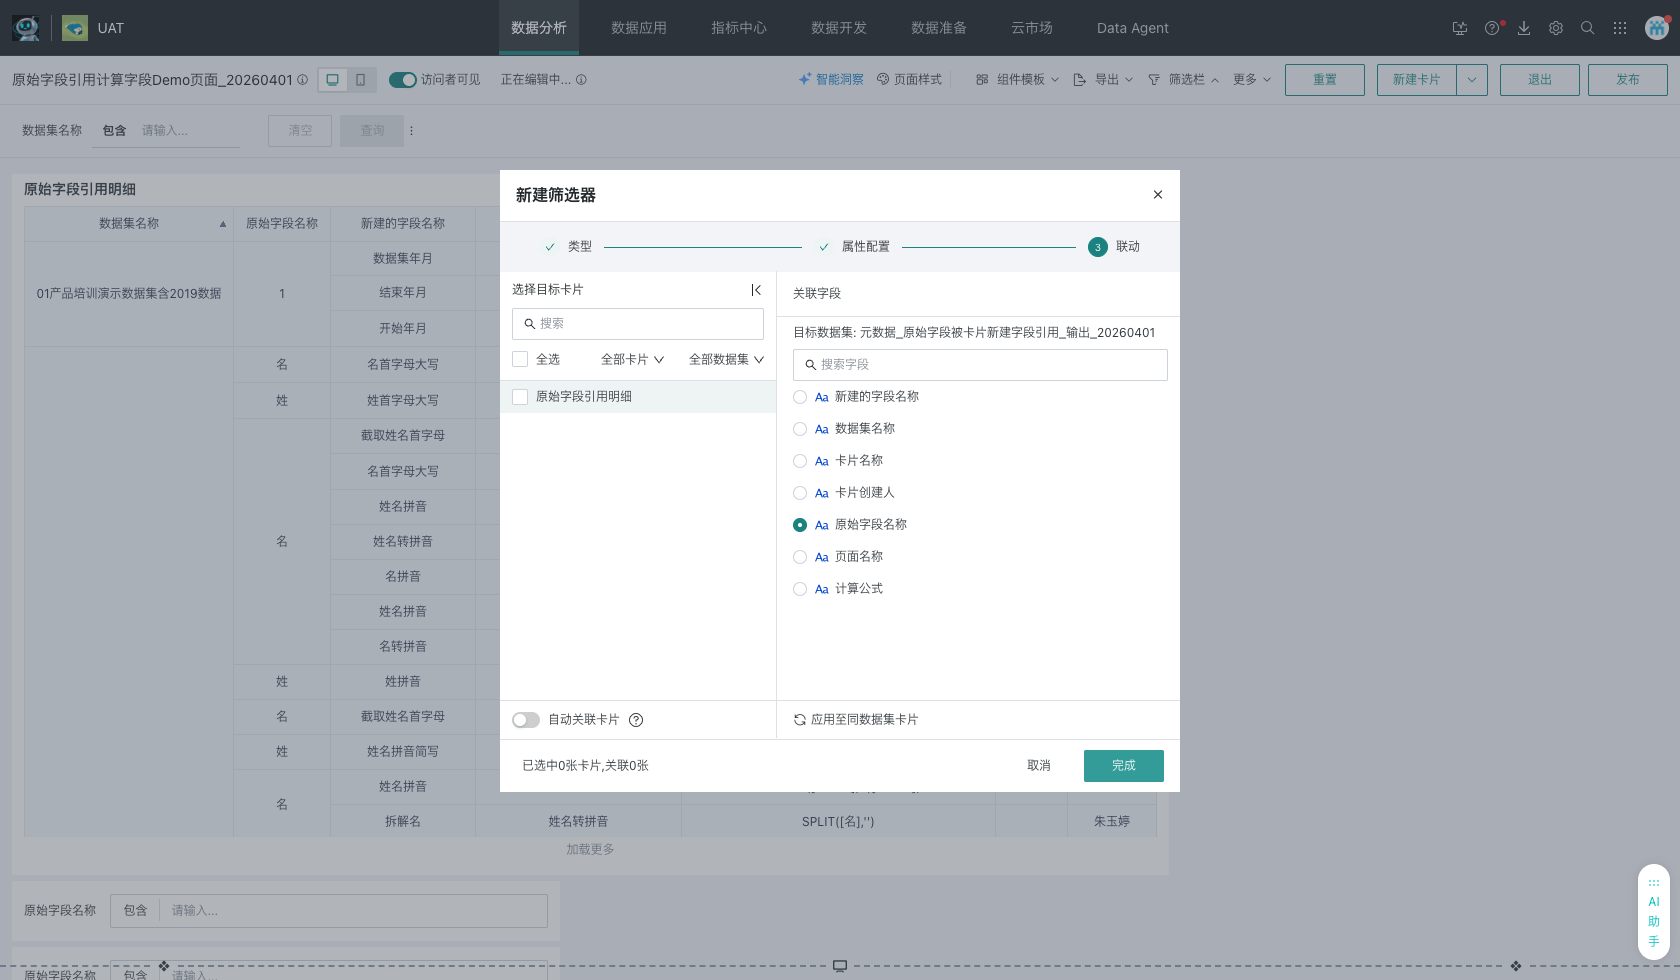The width and height of the screenshot is (1680, 980).
Task: Click the 组件模板 component template icon
Action: (x=983, y=79)
